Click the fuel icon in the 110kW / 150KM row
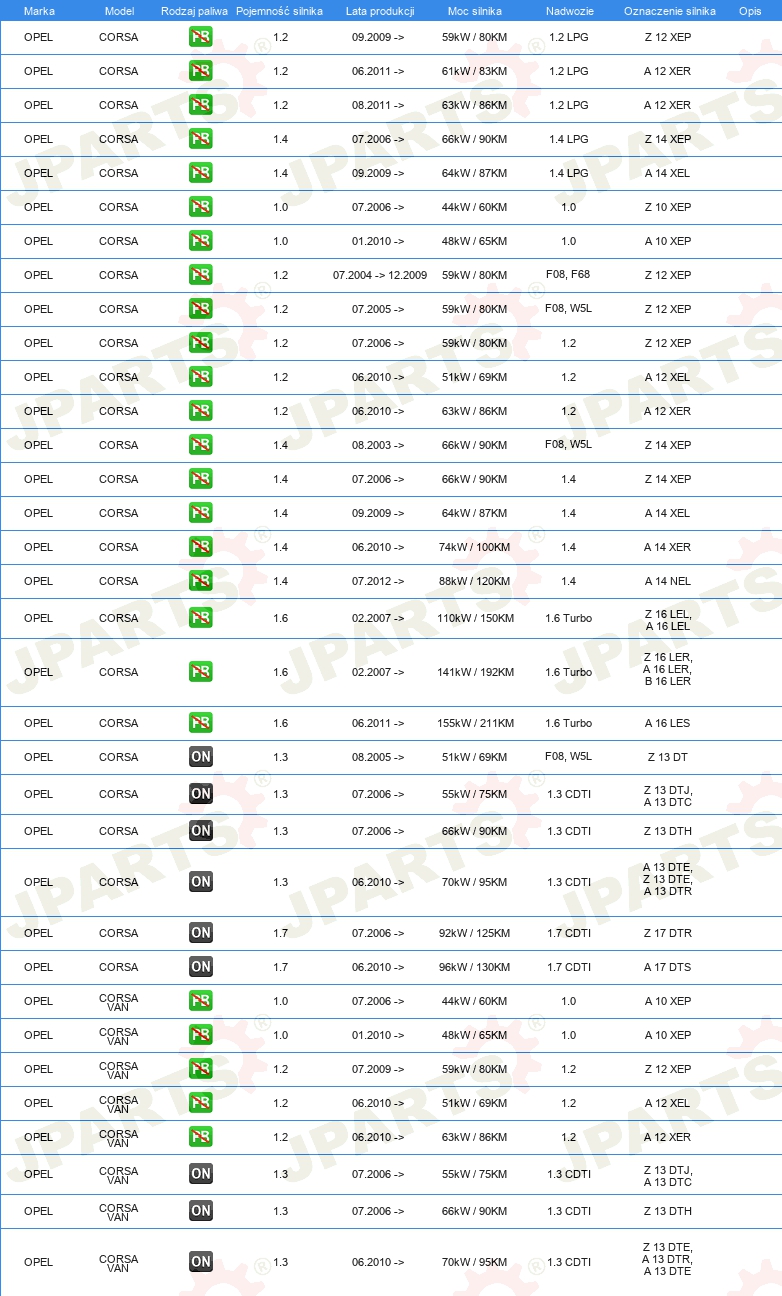This screenshot has width=782, height=1296. pyautogui.click(x=201, y=618)
